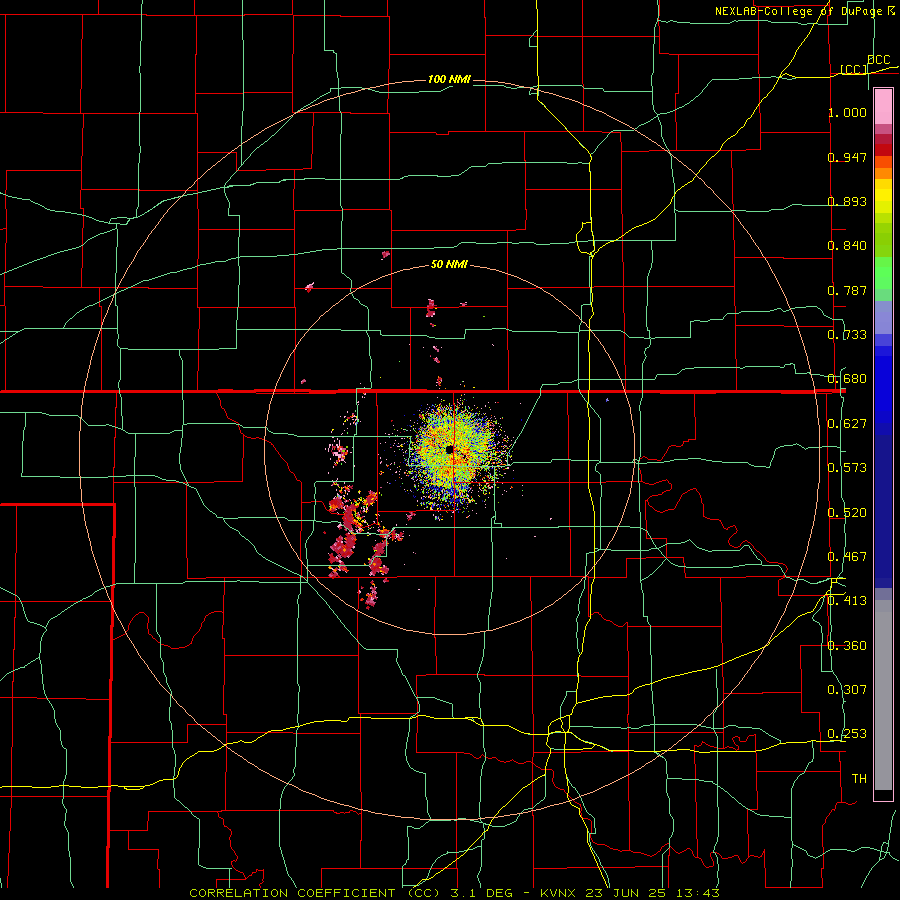The image size is (900, 900).
Task: Click the 0.413 color scale label
Action: pyautogui.click(x=847, y=601)
